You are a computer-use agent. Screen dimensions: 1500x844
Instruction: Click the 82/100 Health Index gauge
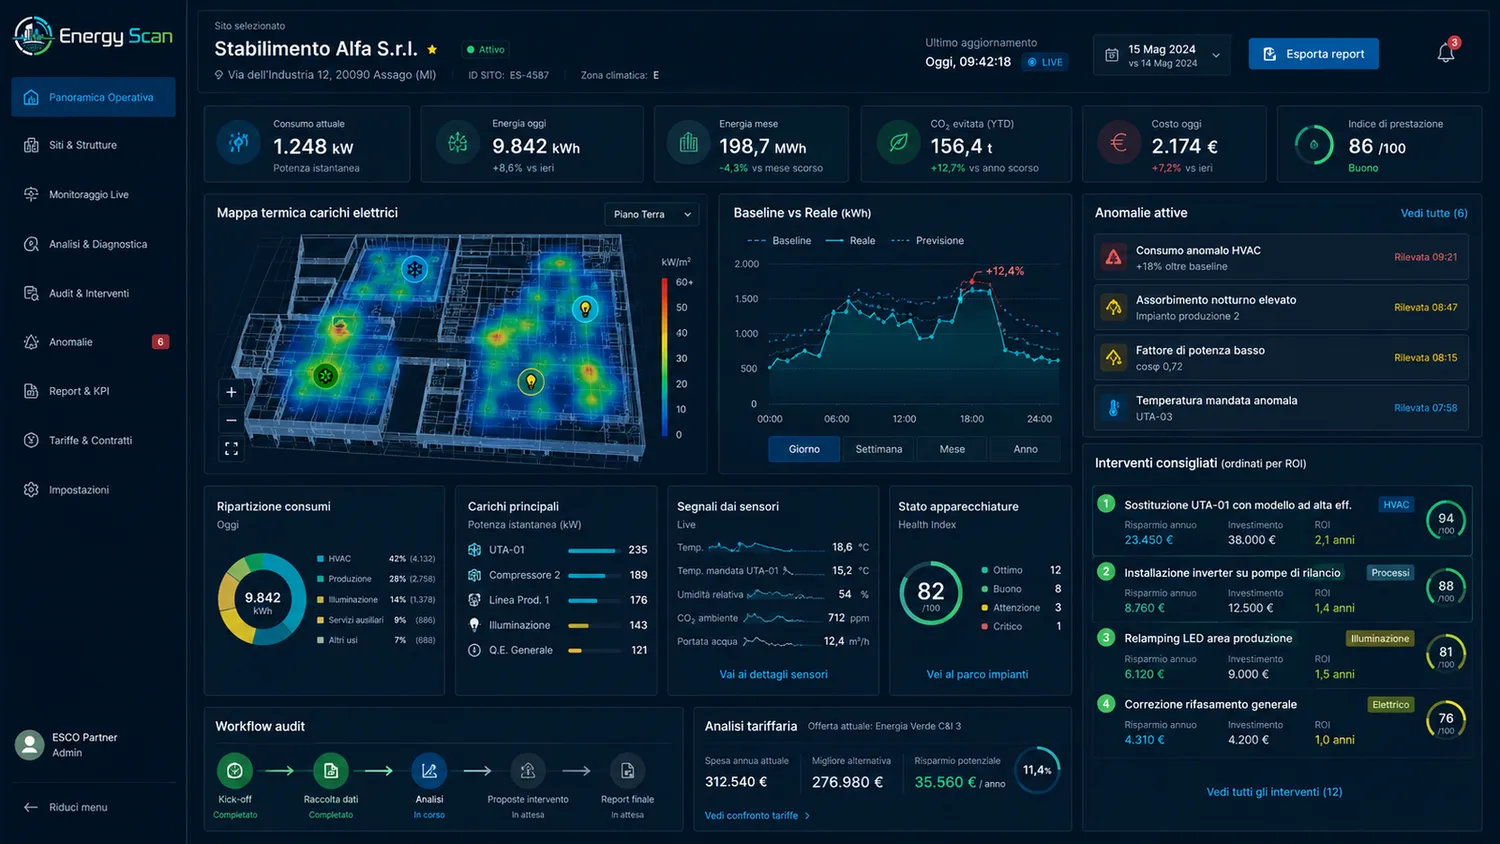pos(931,593)
